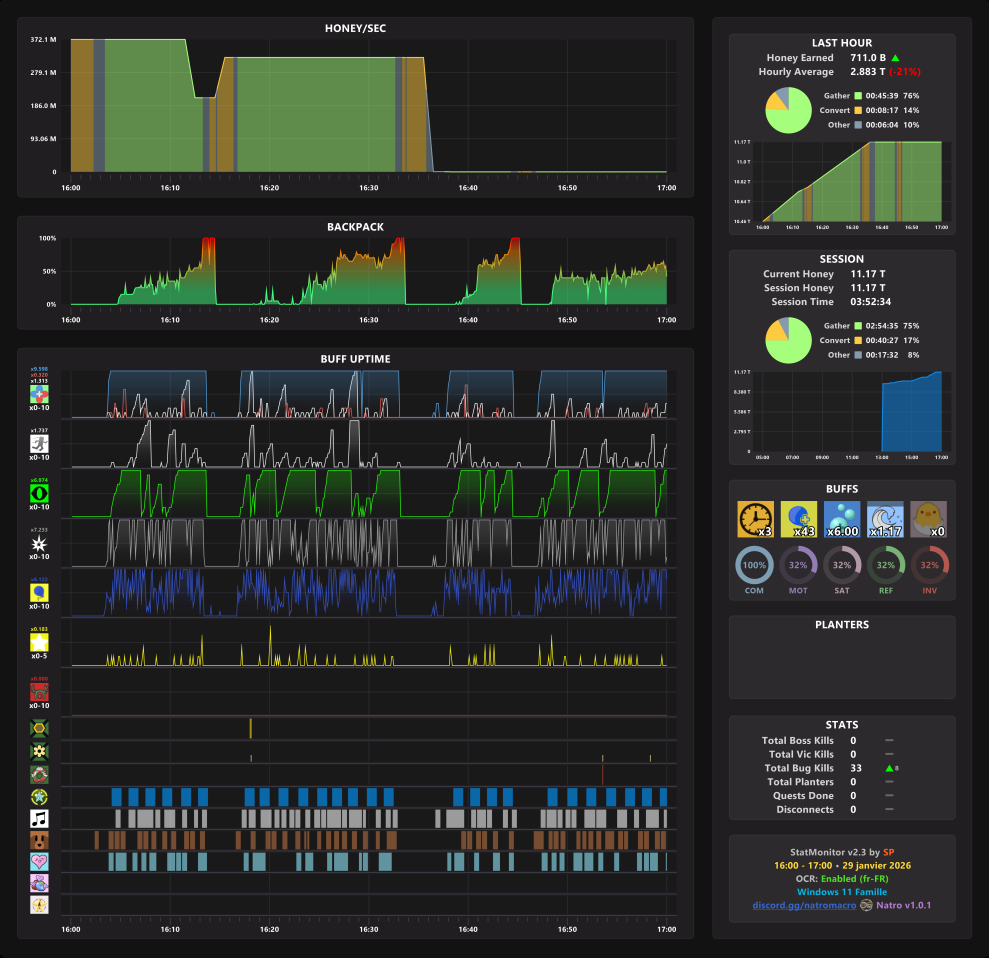Click the white music note Melody icon
This screenshot has height=958, width=989.
(x=39, y=819)
